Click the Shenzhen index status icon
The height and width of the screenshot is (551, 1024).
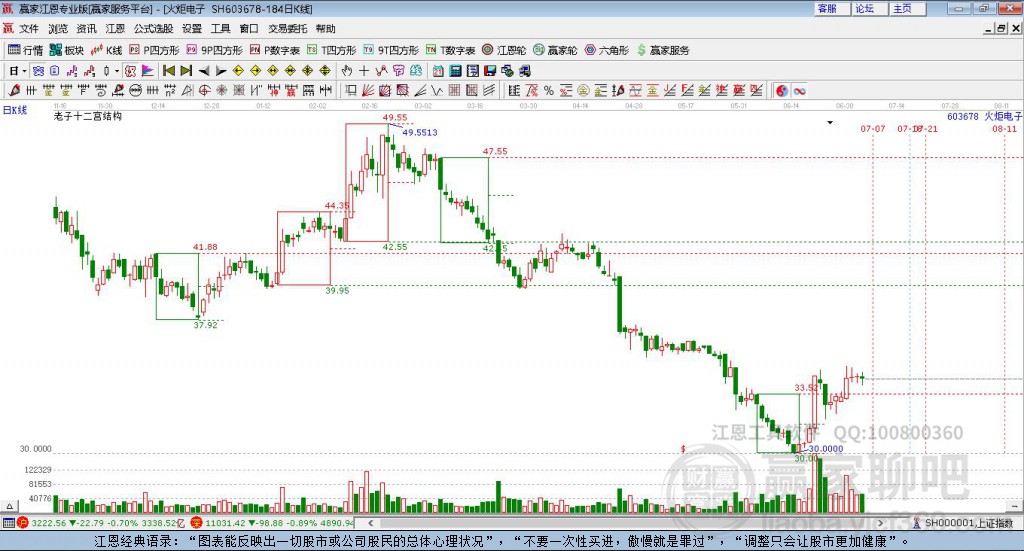(x=197, y=523)
